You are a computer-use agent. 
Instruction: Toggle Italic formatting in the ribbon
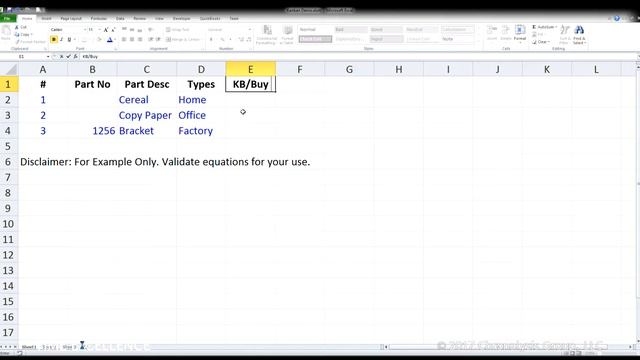click(62, 40)
